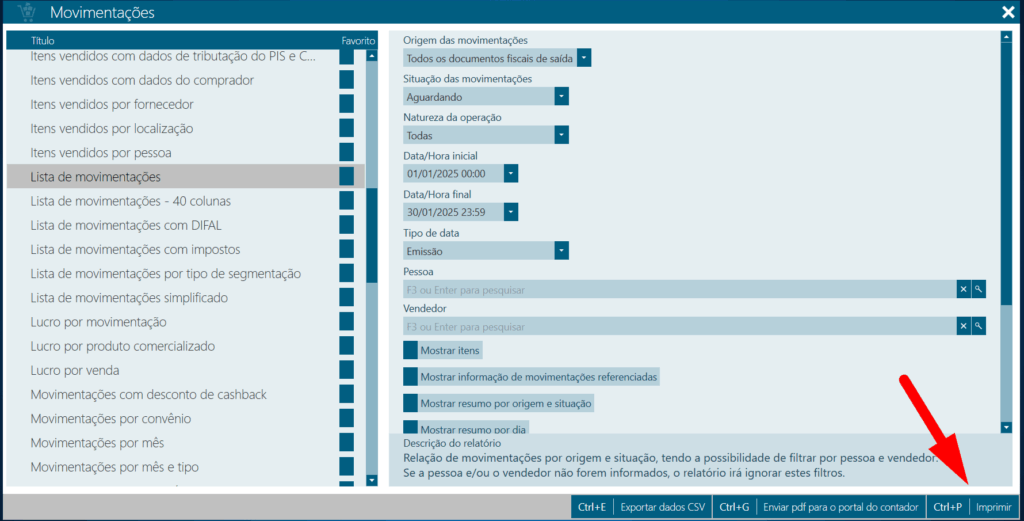Select Lucro por movimentação report
Viewport: 1024px width, 521px height.
click(98, 322)
